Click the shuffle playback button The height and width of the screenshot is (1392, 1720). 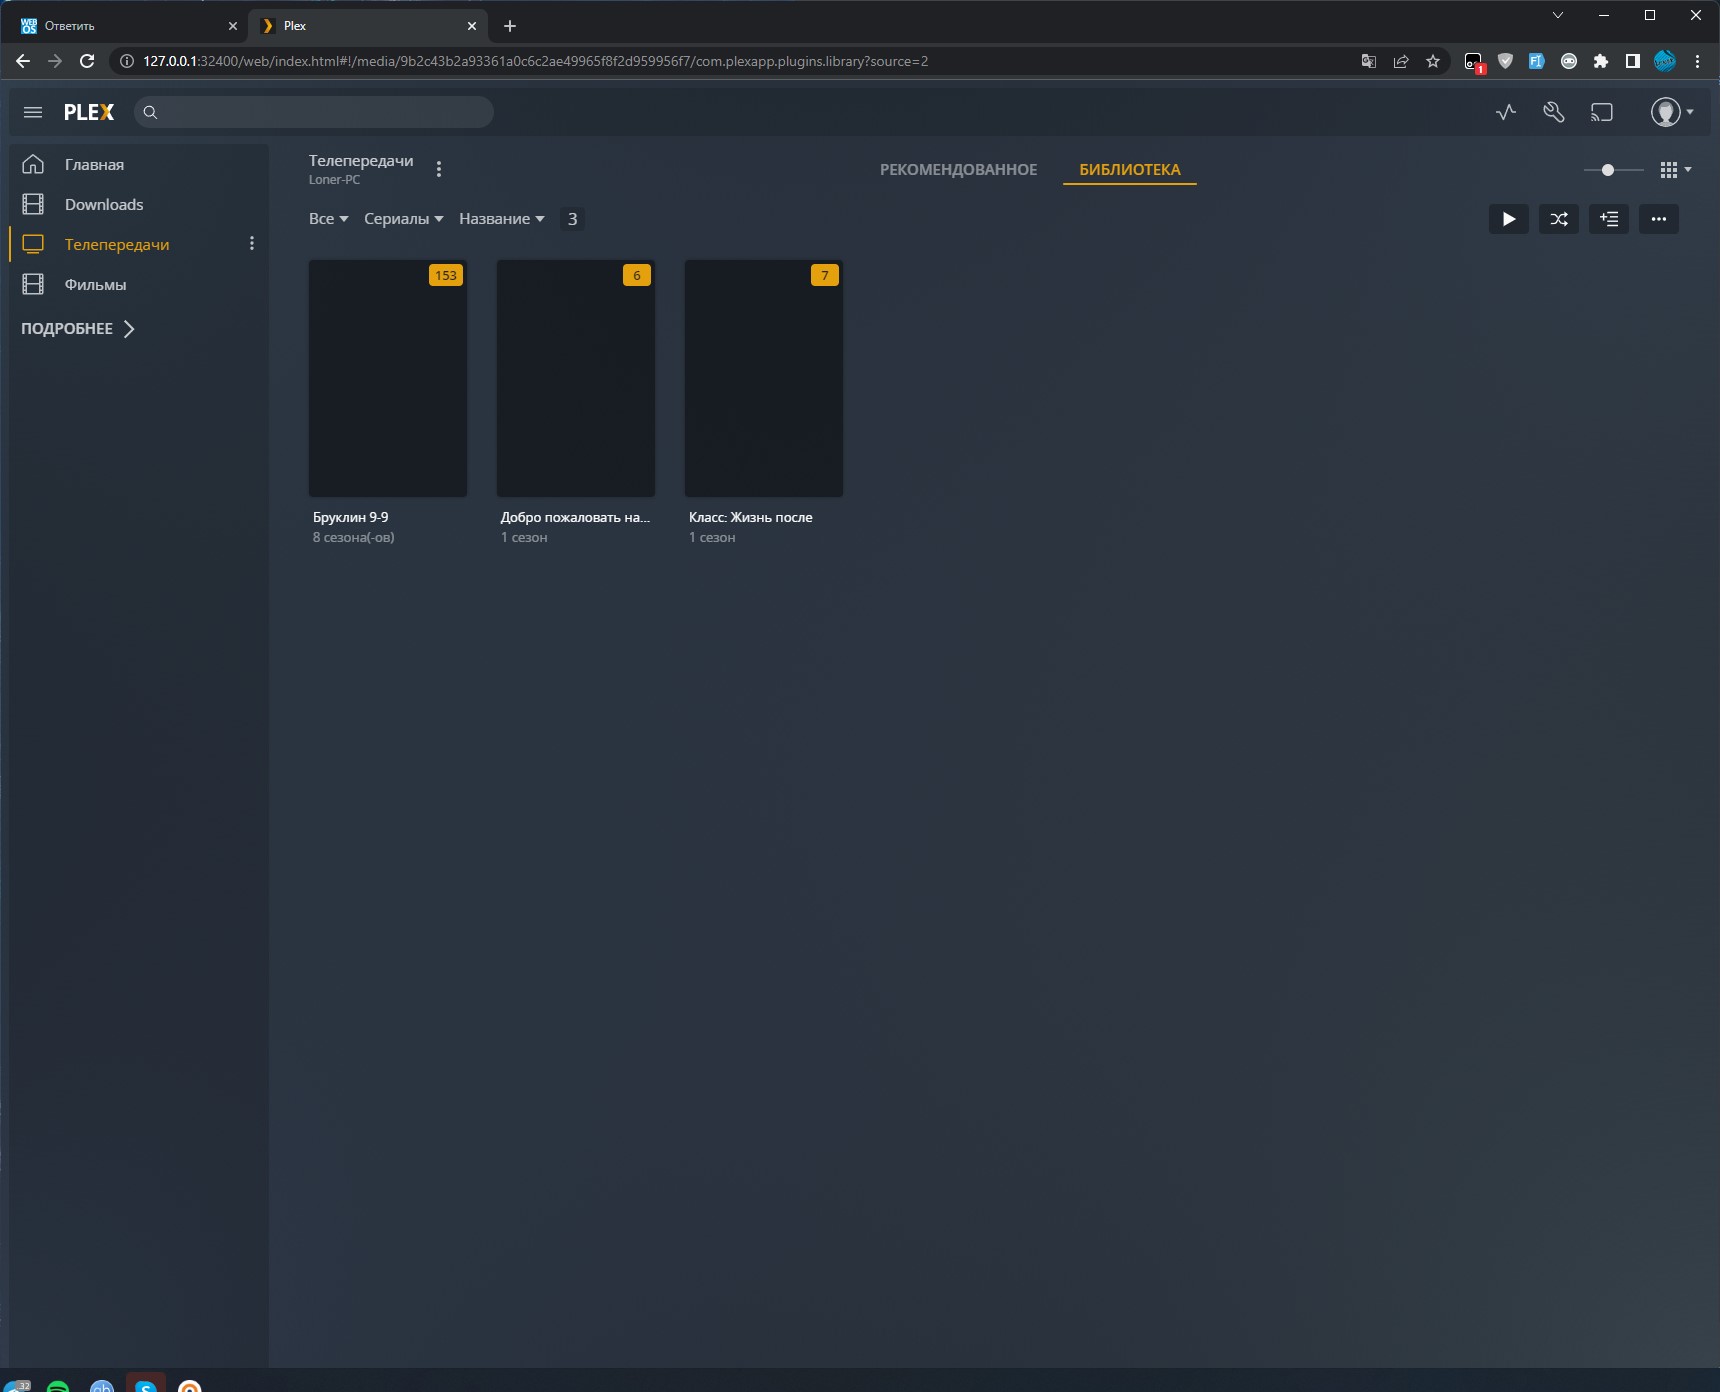1558,219
